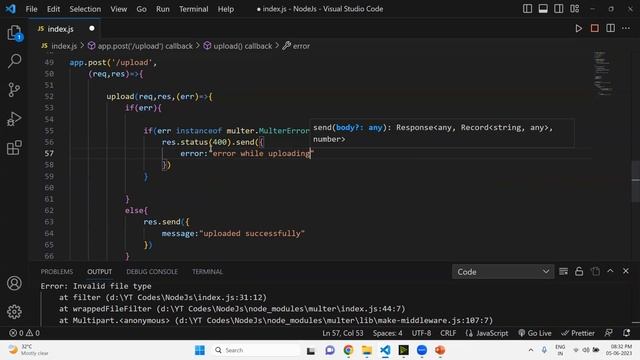Image resolution: width=640 pixels, height=360 pixels.
Task: Open PowerPoint from the taskbar
Action: tap(440, 350)
